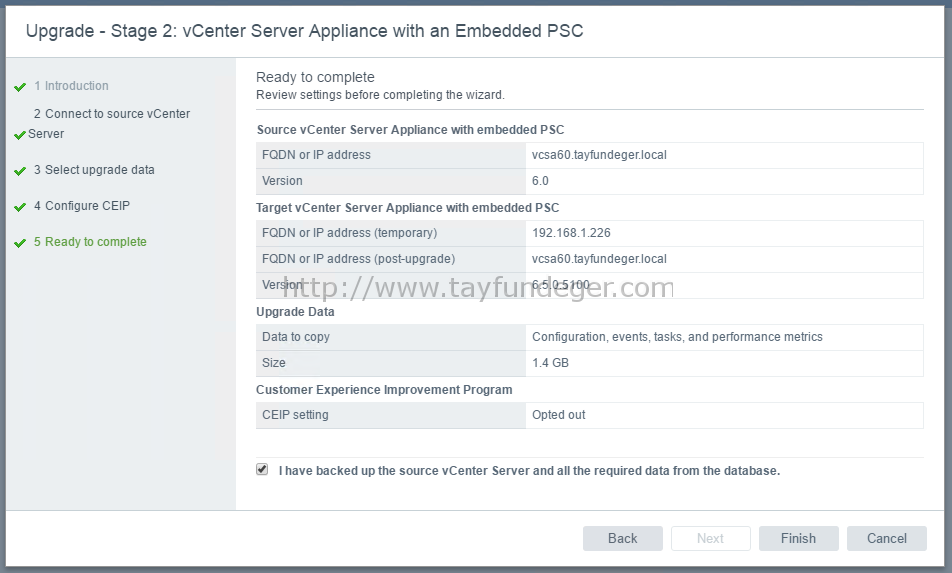Image resolution: width=952 pixels, height=573 pixels.
Task: Click the checkmark icon beside Configure CEIP
Action: tap(20, 207)
